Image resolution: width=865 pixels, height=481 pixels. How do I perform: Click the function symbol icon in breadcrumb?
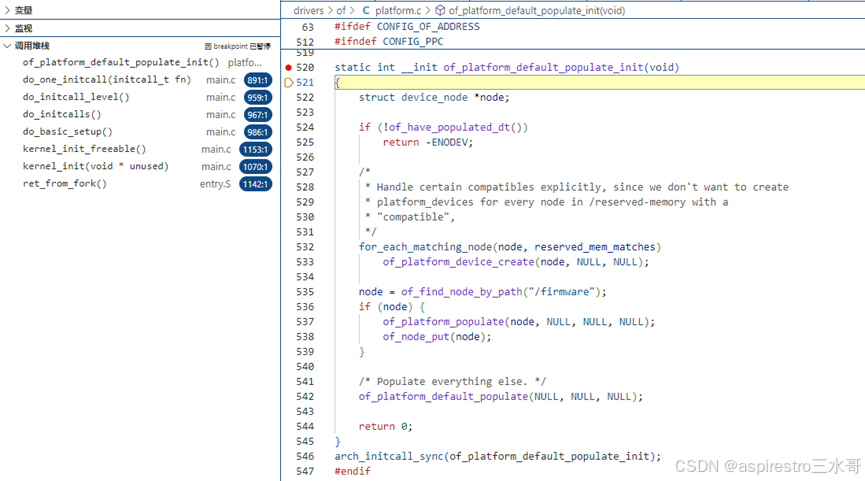click(x=440, y=10)
